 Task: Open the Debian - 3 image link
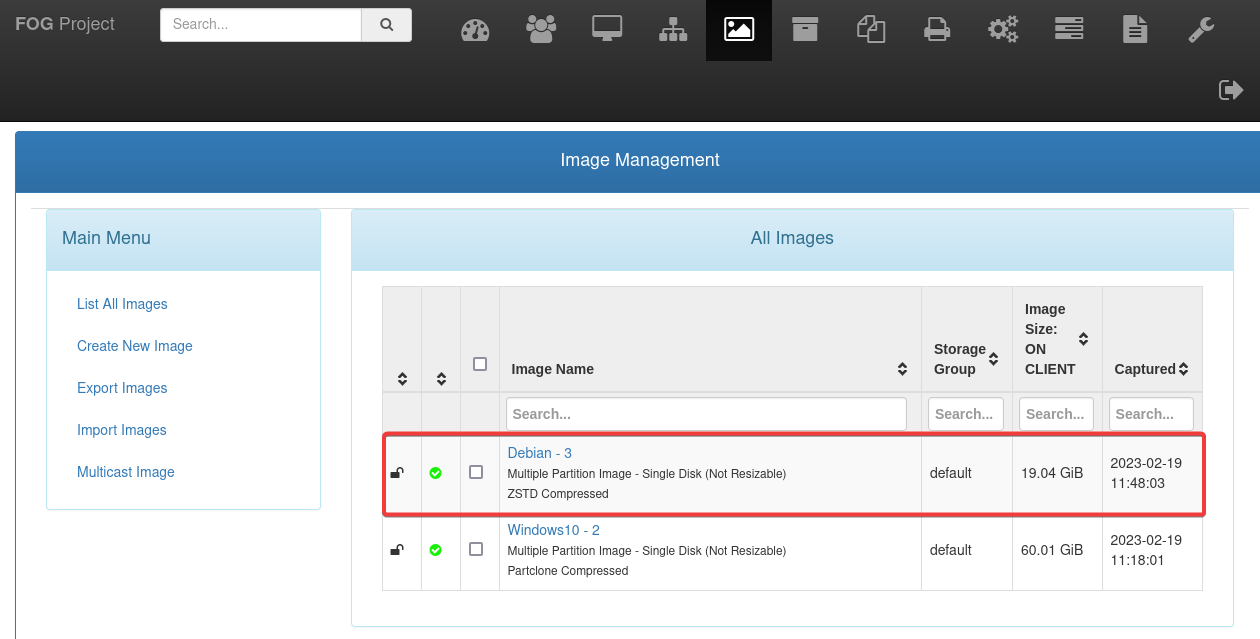[540, 453]
